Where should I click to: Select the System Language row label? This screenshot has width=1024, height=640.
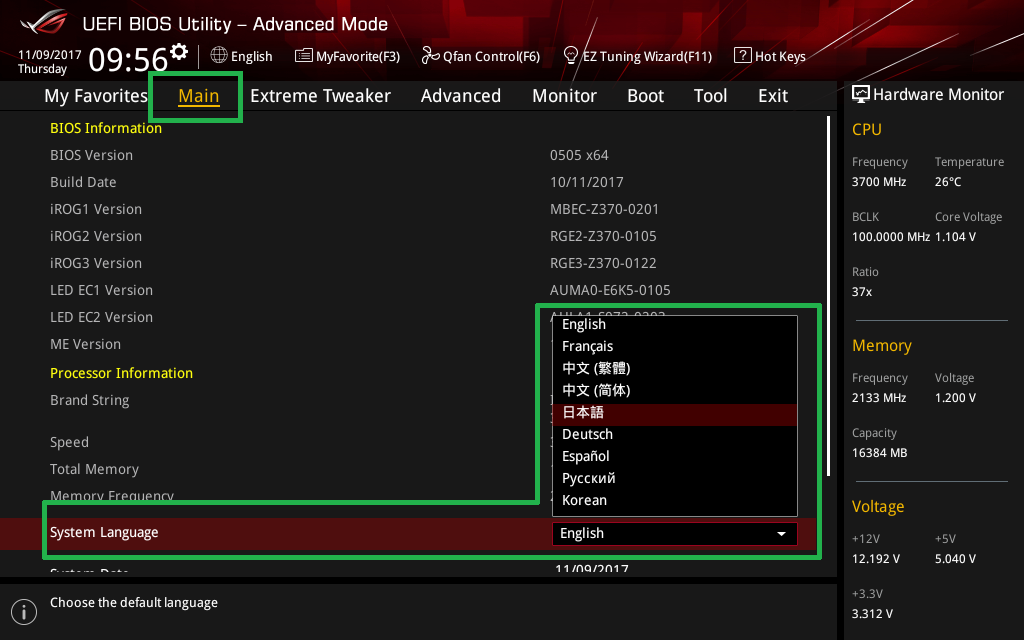coord(104,532)
